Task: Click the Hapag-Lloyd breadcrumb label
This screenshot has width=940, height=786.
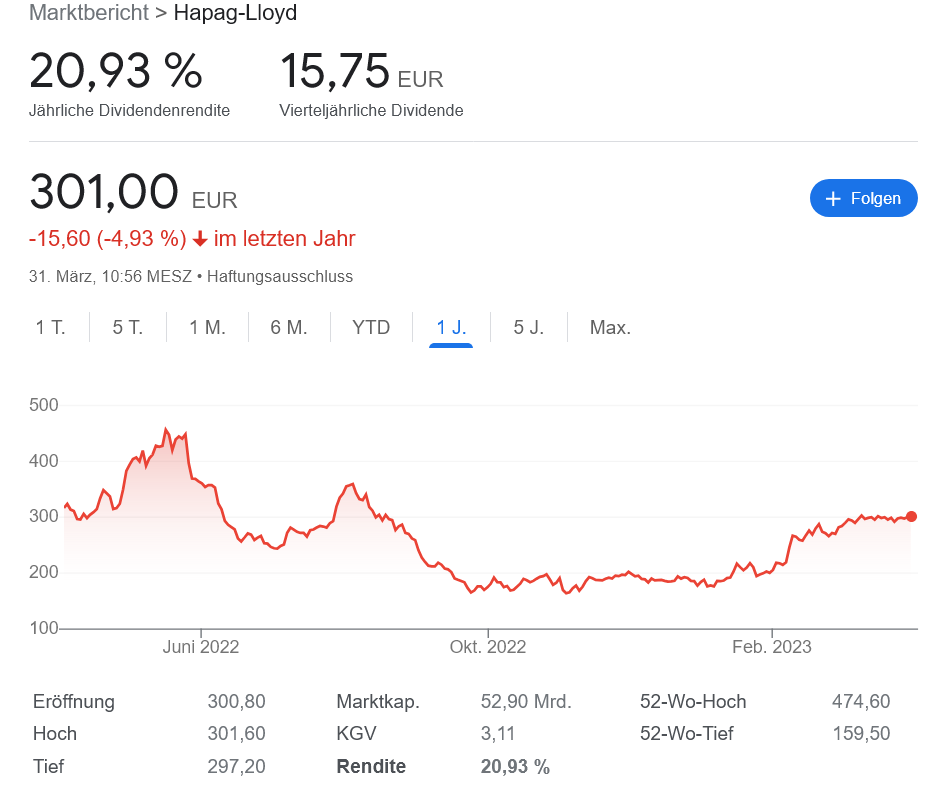Action: click(235, 14)
